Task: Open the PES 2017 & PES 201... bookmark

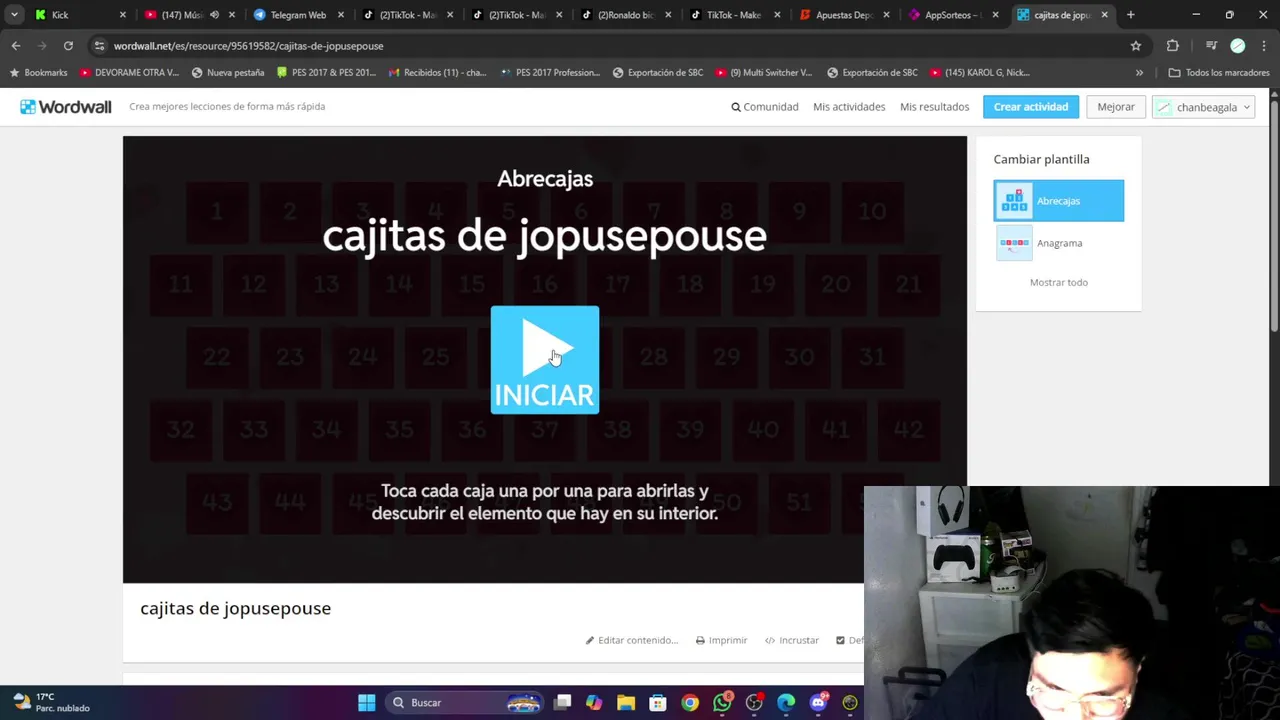Action: pos(327,73)
